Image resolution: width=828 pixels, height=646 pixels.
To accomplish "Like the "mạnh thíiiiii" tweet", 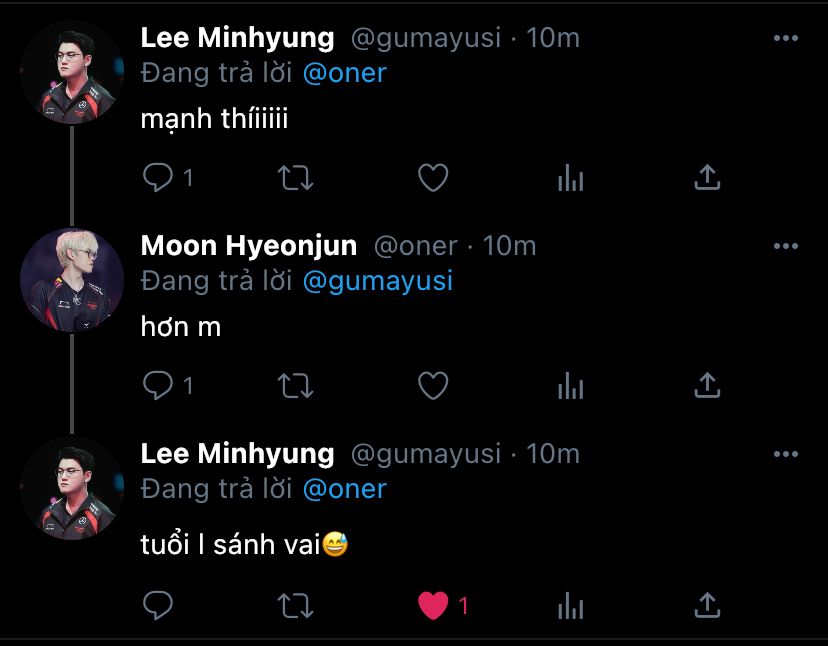I will click(x=432, y=178).
